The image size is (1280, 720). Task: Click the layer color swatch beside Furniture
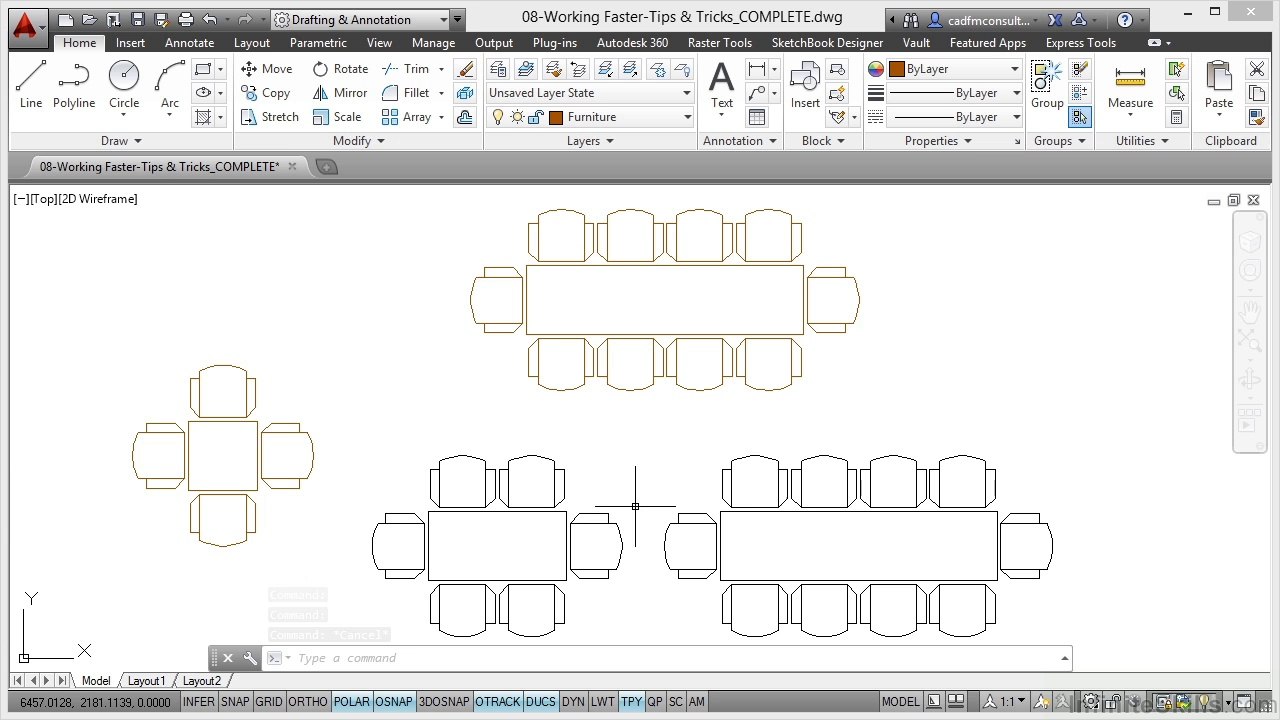point(556,117)
